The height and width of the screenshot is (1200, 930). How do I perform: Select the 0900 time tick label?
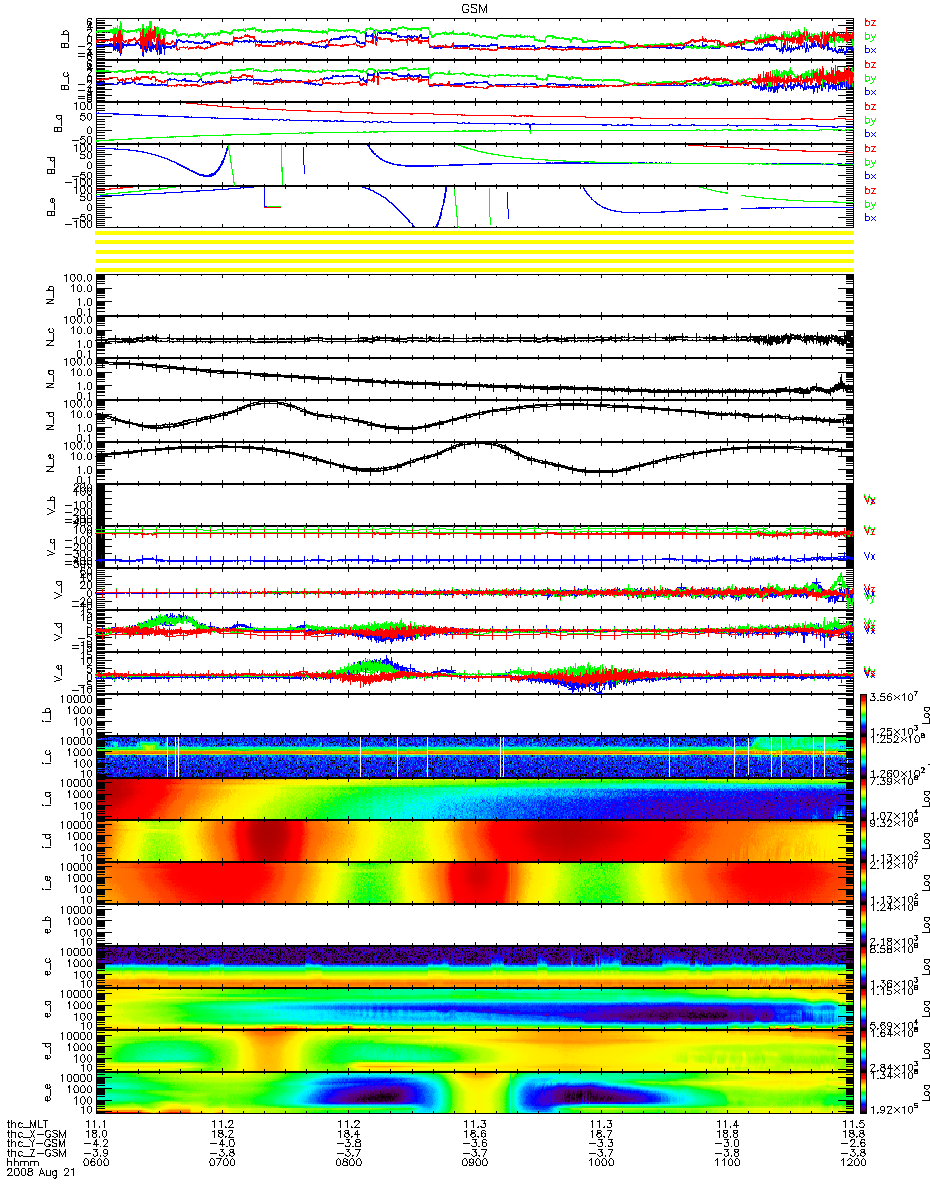coord(474,1164)
